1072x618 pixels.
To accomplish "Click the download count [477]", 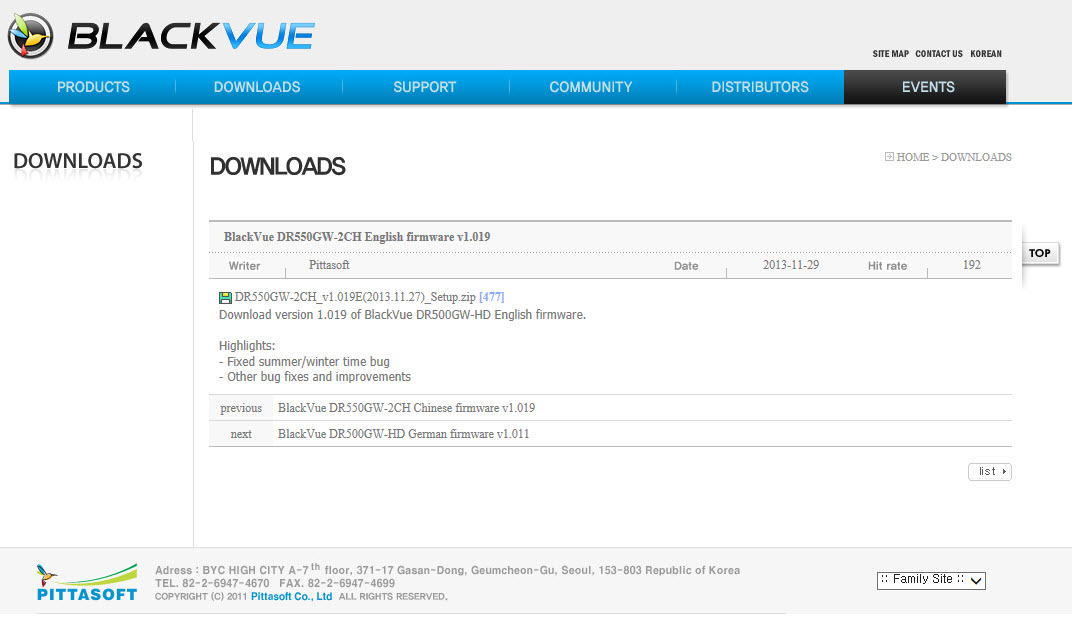I will [492, 297].
